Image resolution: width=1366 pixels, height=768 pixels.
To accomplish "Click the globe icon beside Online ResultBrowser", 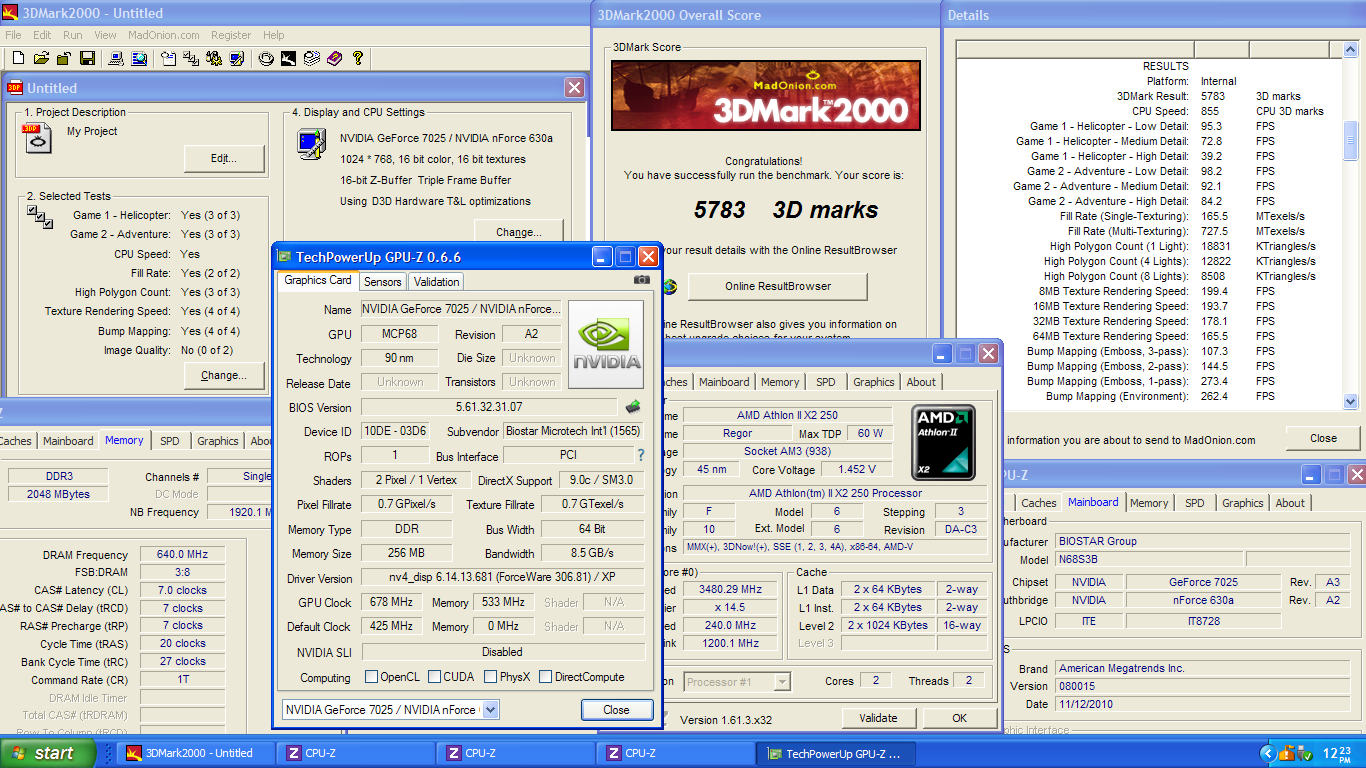I will pos(668,286).
